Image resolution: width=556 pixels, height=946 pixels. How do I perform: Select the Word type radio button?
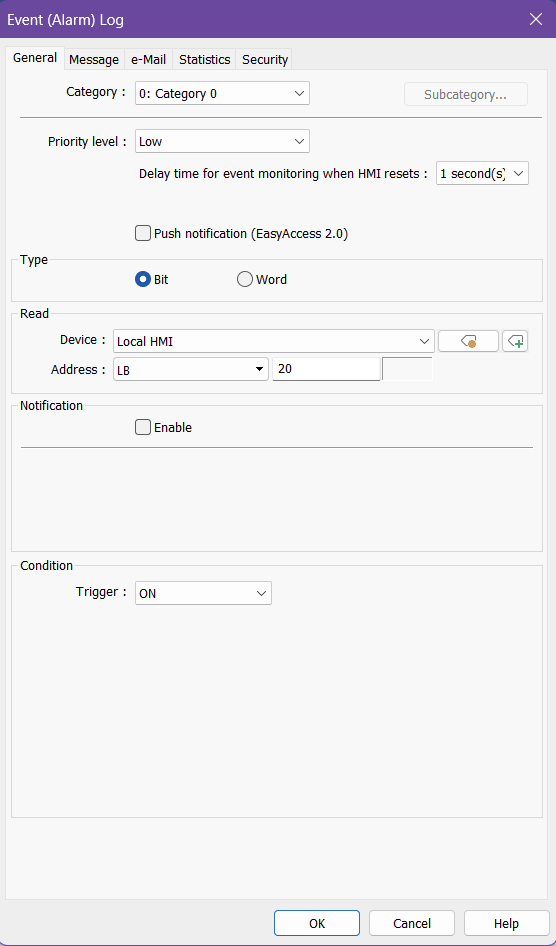coord(244,279)
